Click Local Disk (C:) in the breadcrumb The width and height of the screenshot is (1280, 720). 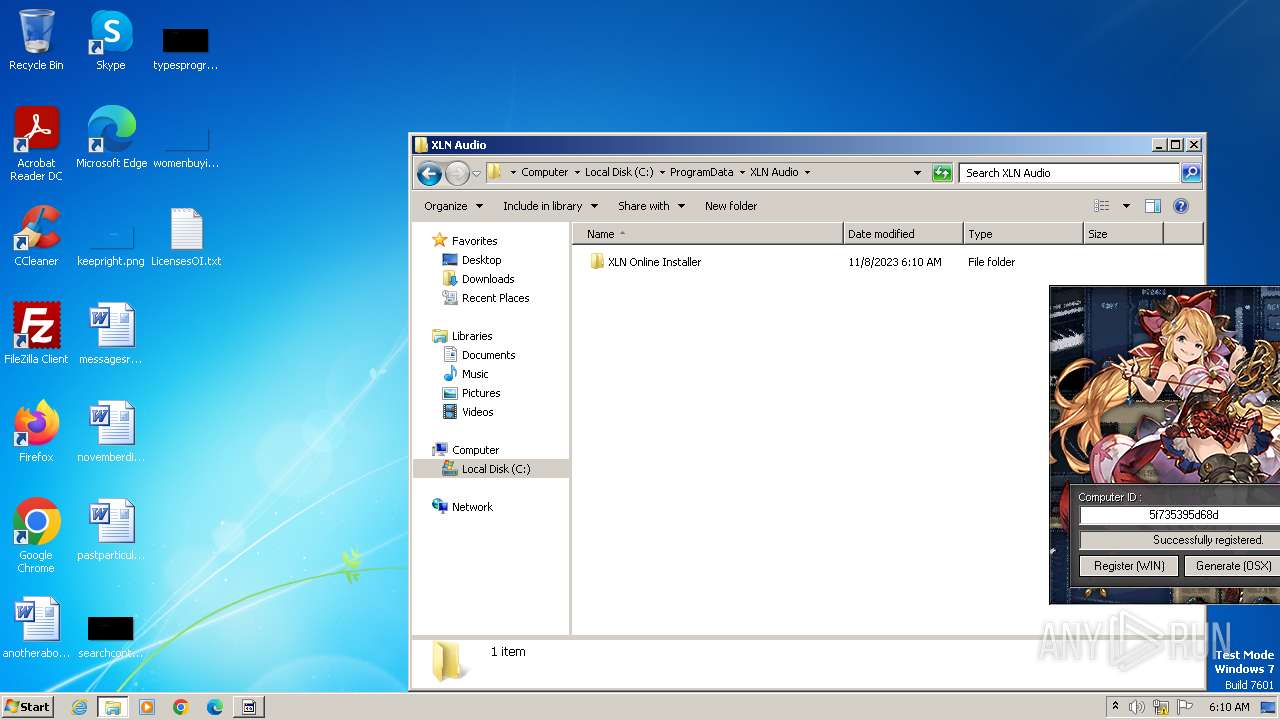coord(619,172)
